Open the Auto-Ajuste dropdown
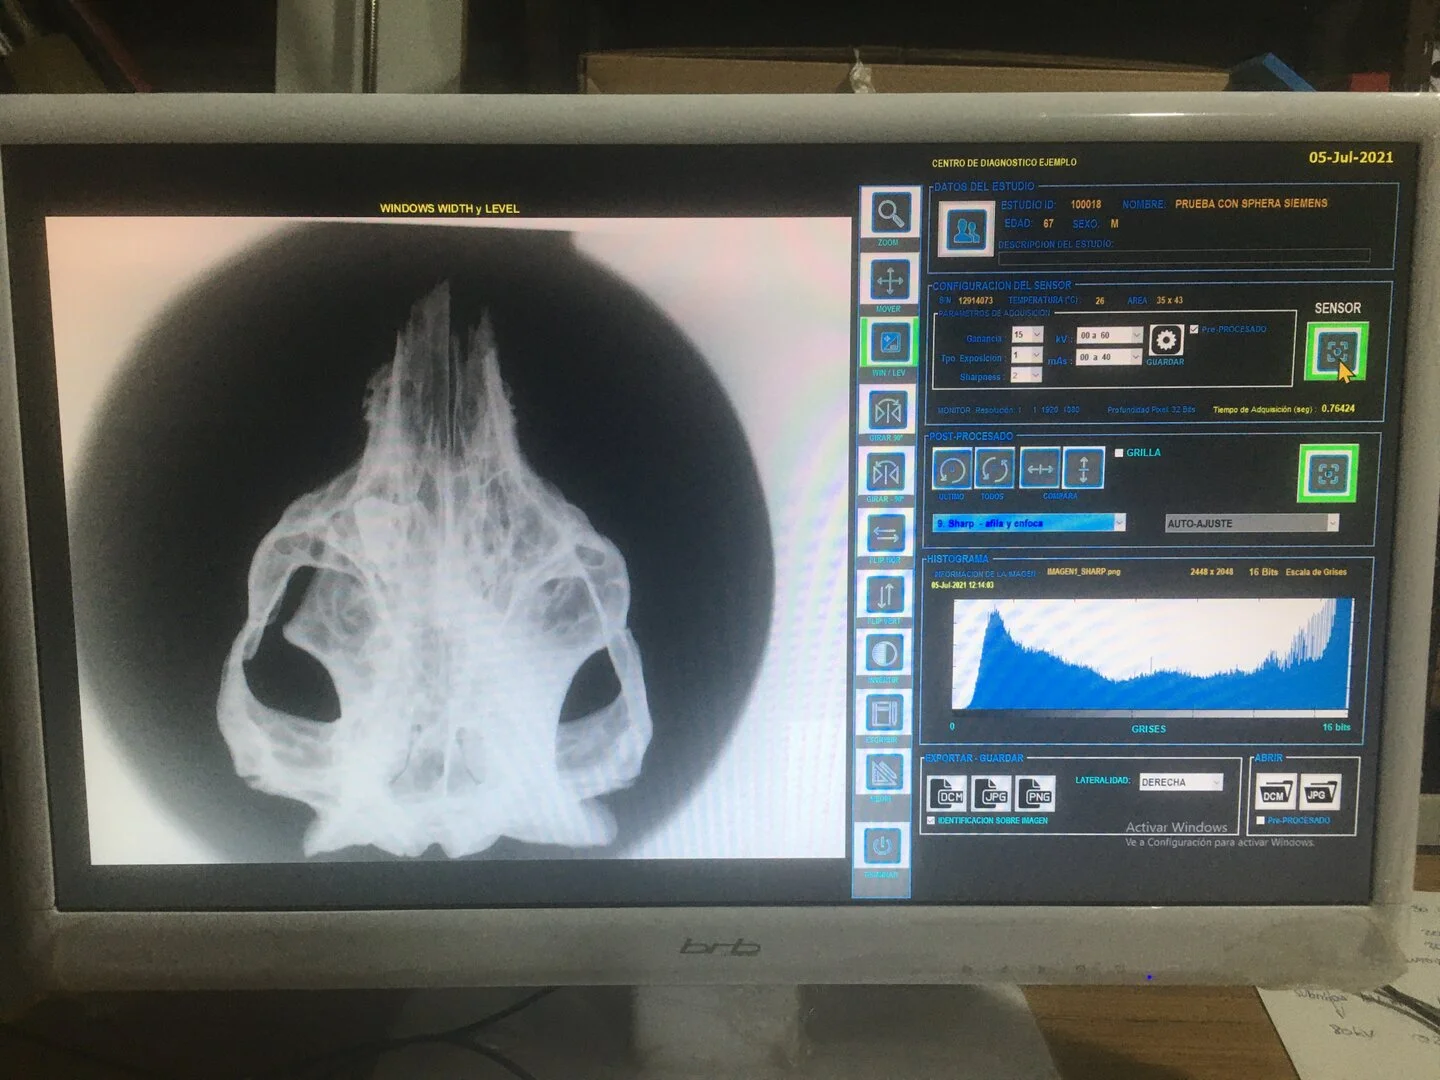 pyautogui.click(x=1331, y=523)
